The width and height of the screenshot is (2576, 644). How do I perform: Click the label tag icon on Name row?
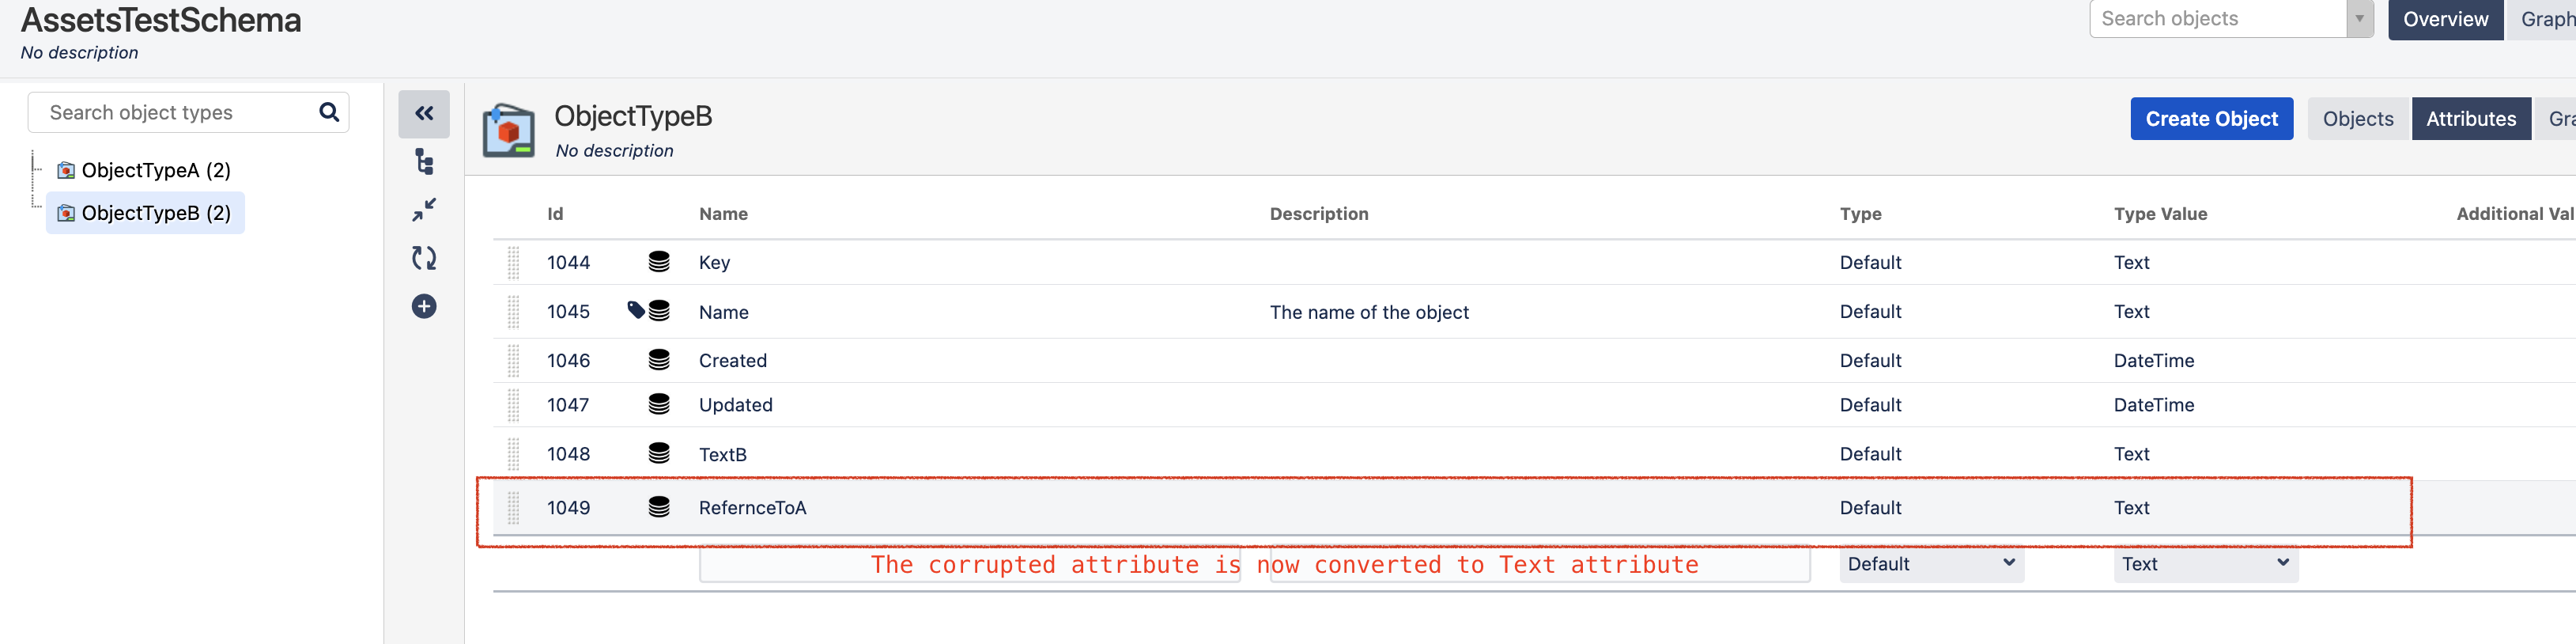coord(636,309)
